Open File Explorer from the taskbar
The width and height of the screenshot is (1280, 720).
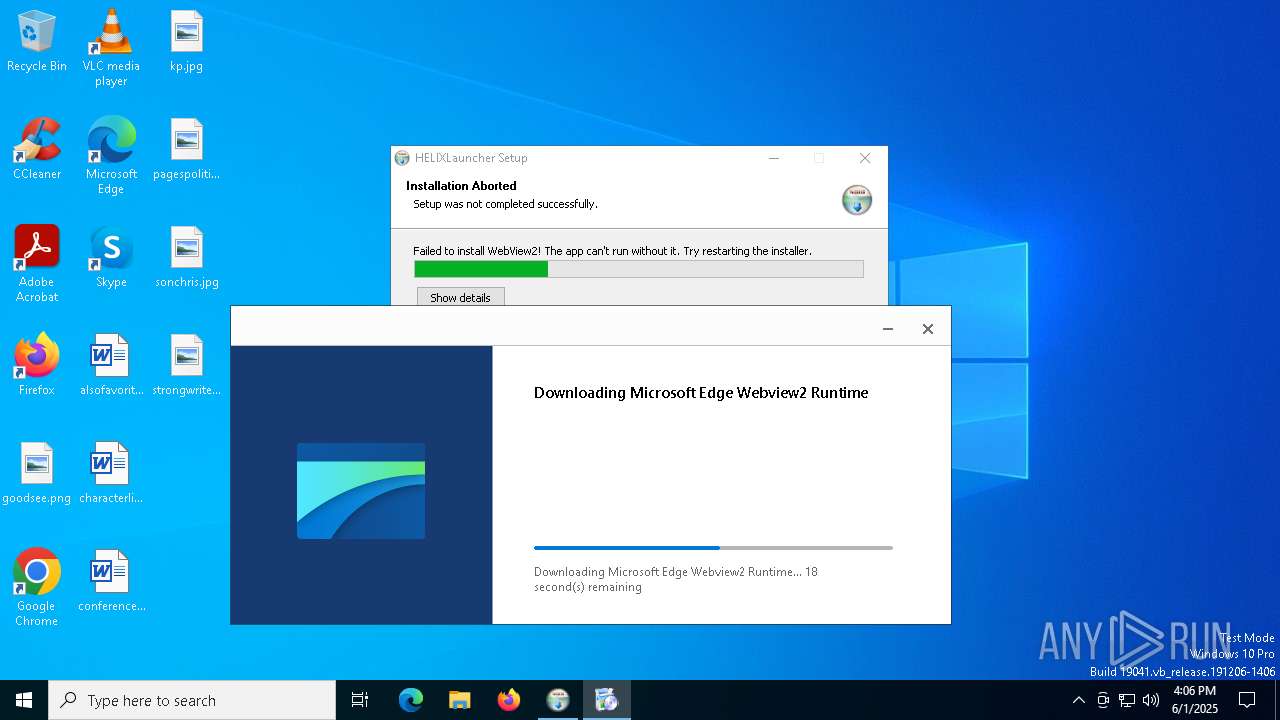[459, 700]
